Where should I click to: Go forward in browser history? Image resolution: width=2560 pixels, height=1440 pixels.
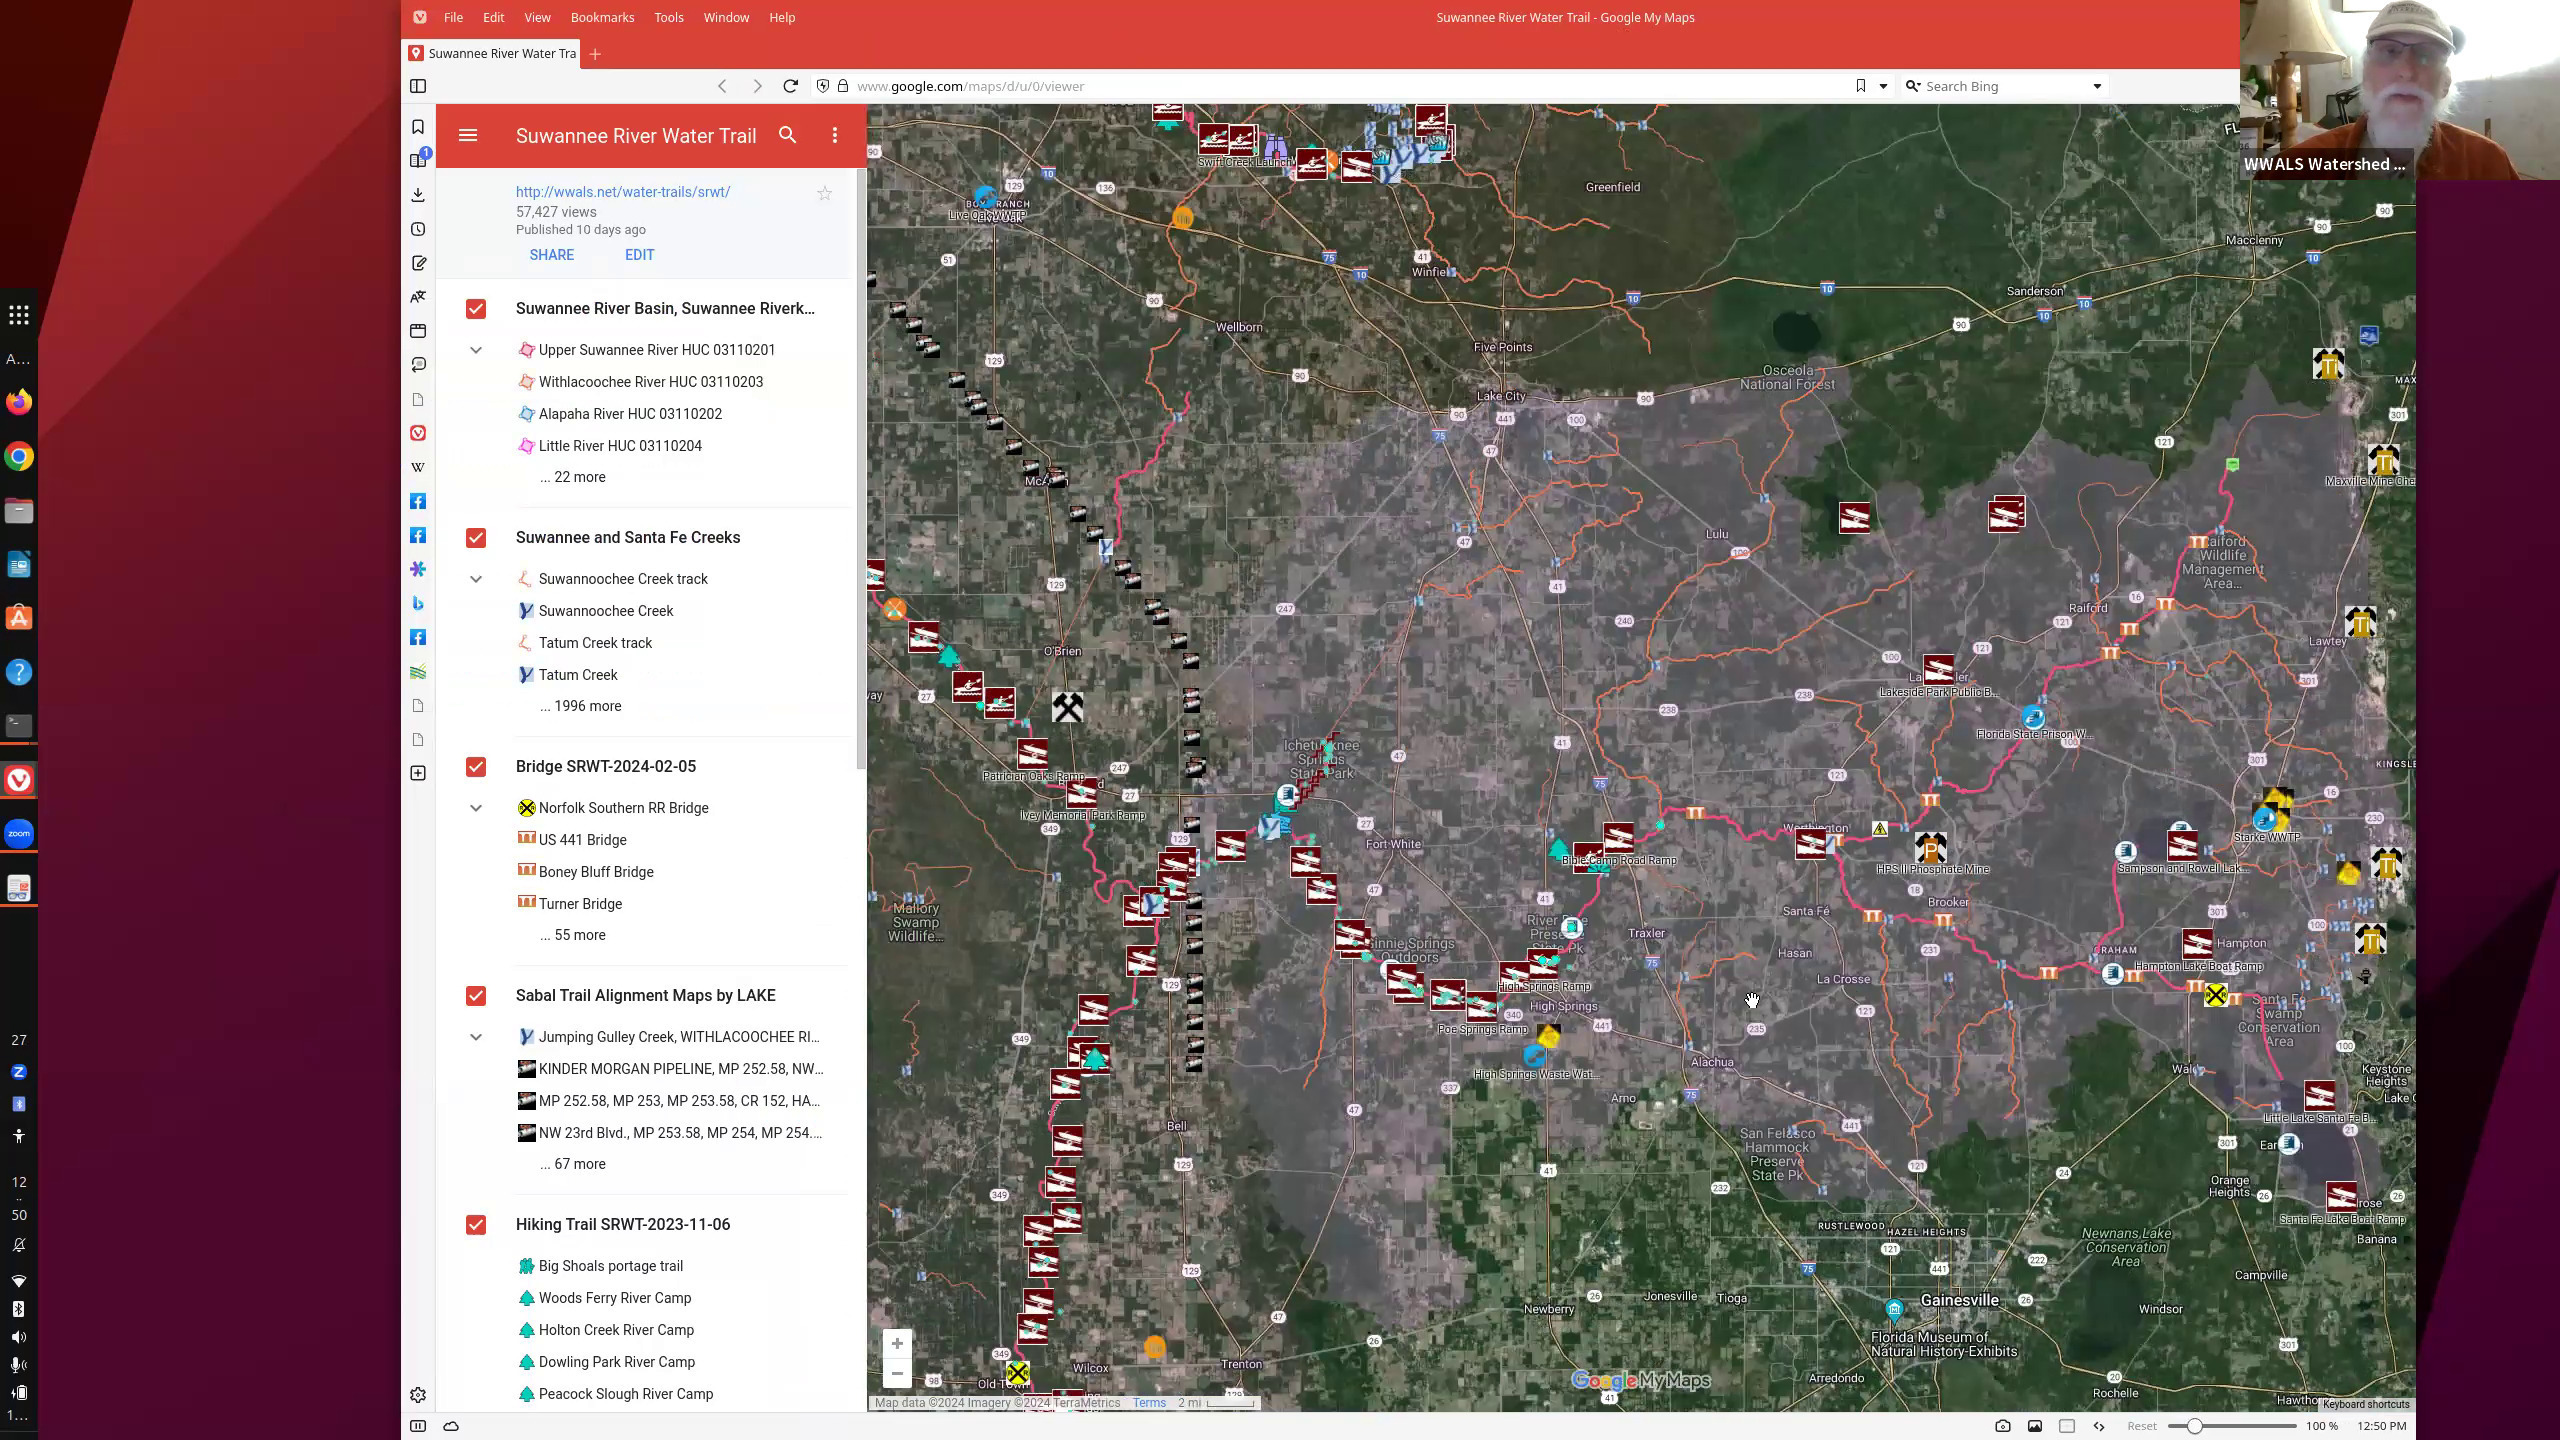(x=757, y=86)
